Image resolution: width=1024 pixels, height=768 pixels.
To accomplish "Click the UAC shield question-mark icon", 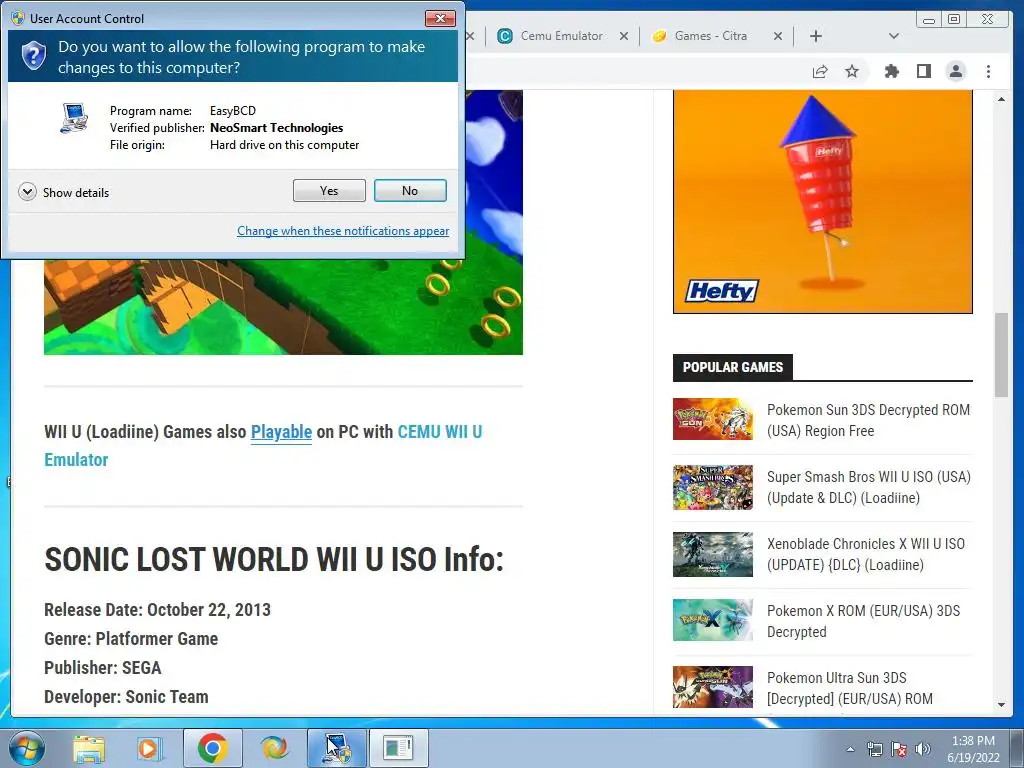I will [34, 56].
